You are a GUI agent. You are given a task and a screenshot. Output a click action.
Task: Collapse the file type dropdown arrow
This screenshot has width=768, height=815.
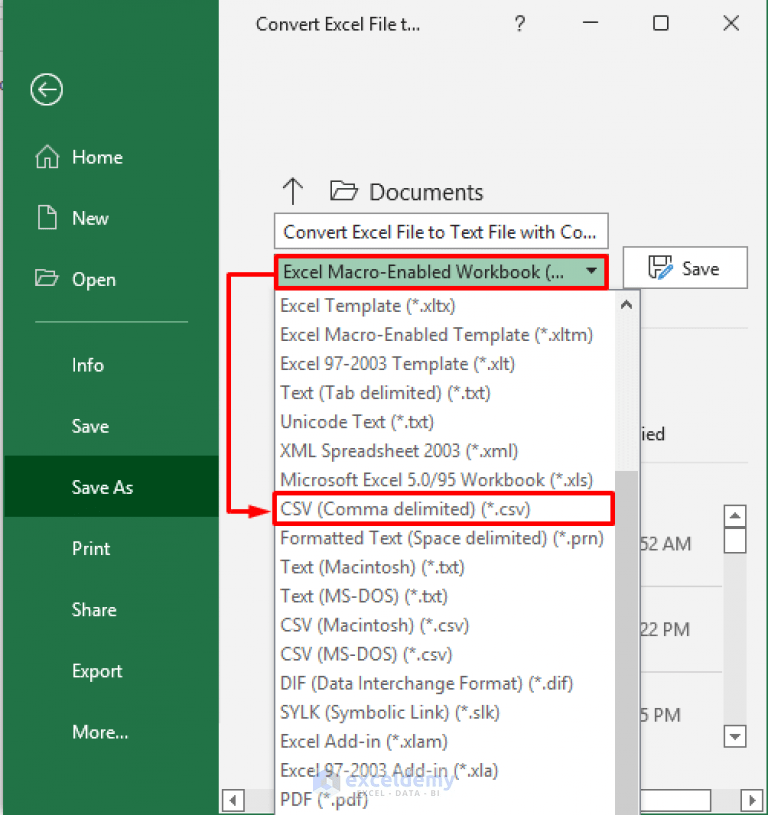[x=591, y=271]
